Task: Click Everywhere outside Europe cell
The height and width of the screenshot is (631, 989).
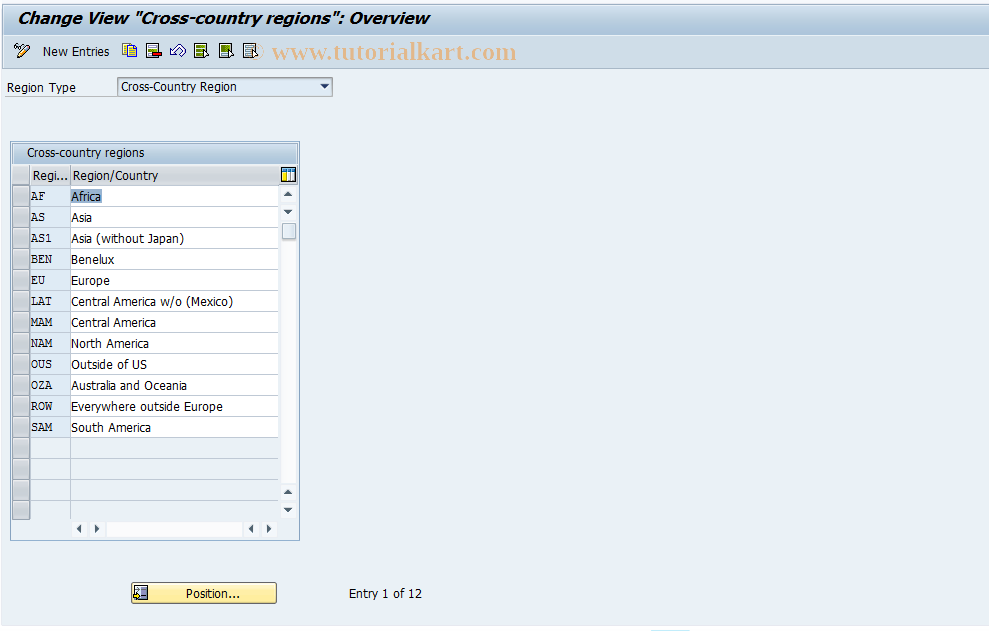Action: [x=174, y=406]
